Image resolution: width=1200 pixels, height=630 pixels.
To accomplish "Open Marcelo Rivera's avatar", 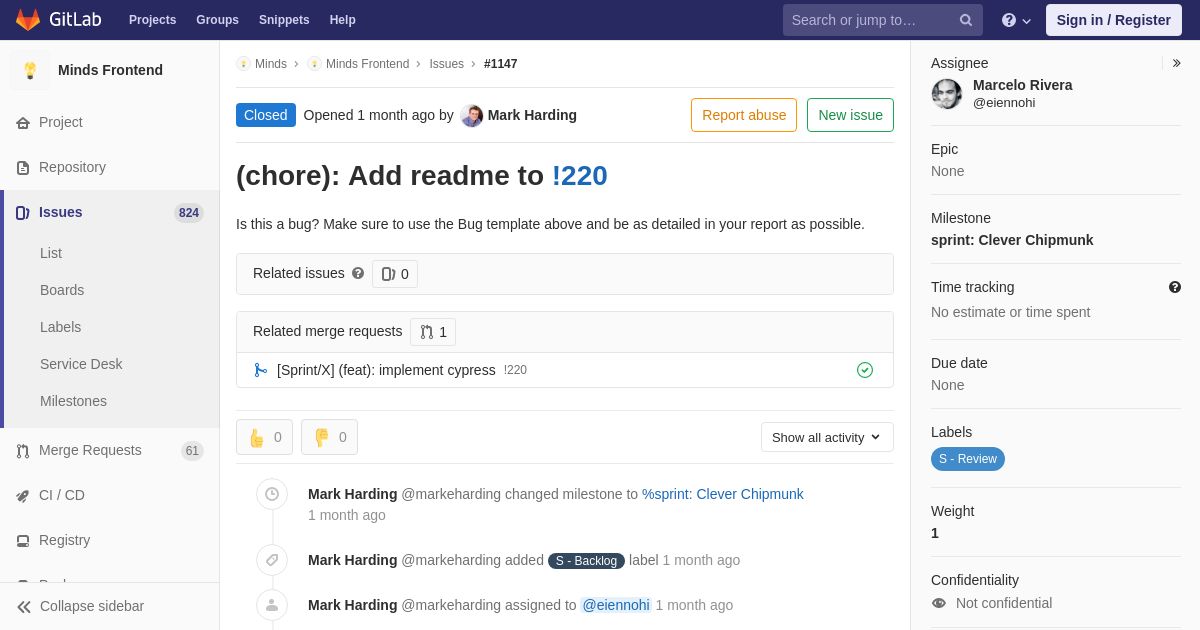I will [x=947, y=94].
